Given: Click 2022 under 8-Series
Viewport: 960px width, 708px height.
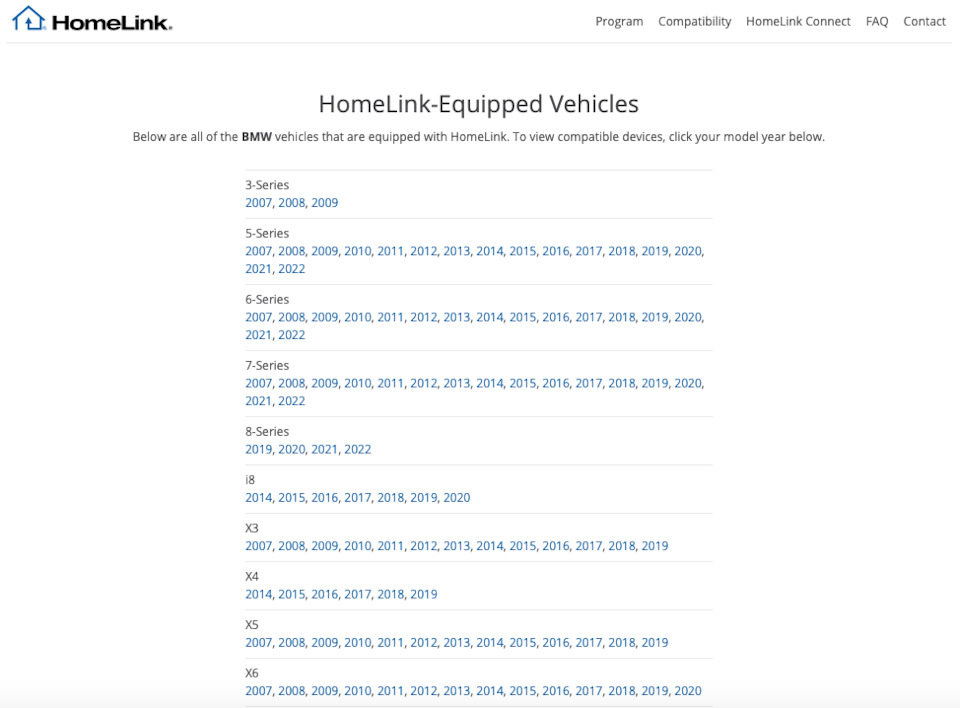Looking at the screenshot, I should pos(357,450).
